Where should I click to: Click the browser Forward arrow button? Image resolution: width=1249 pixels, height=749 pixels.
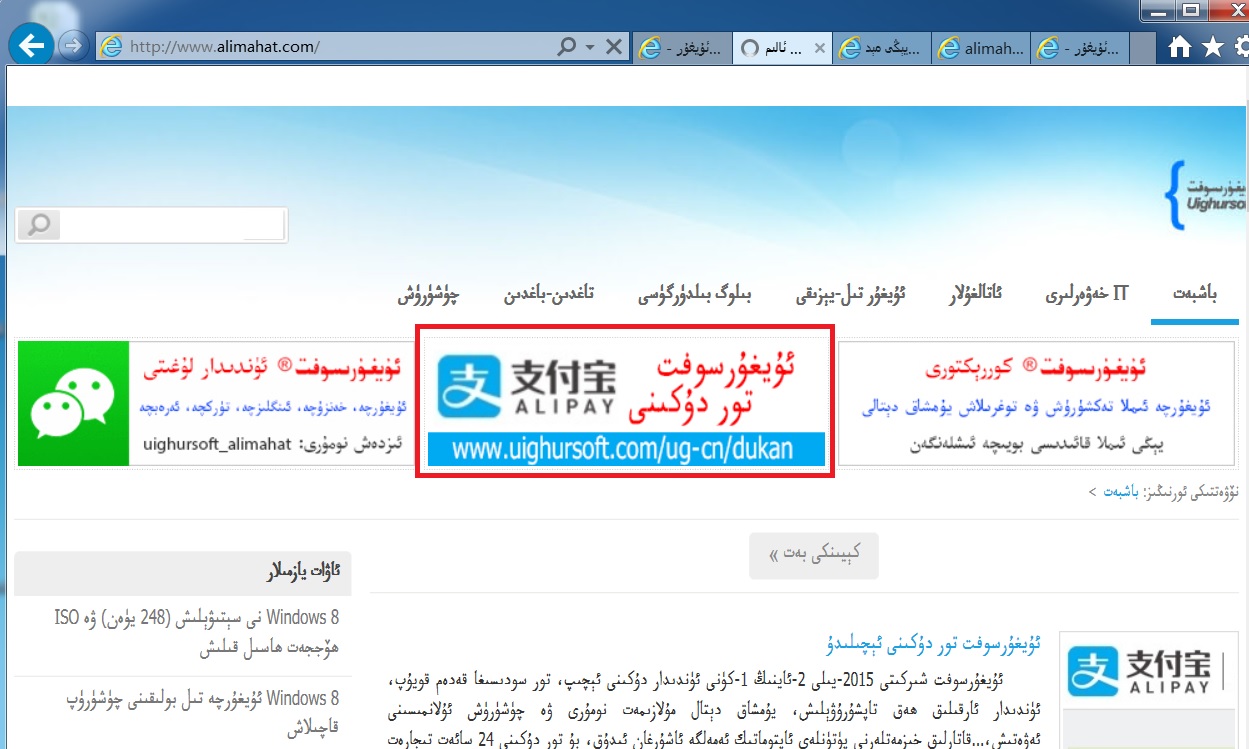pyautogui.click(x=72, y=46)
